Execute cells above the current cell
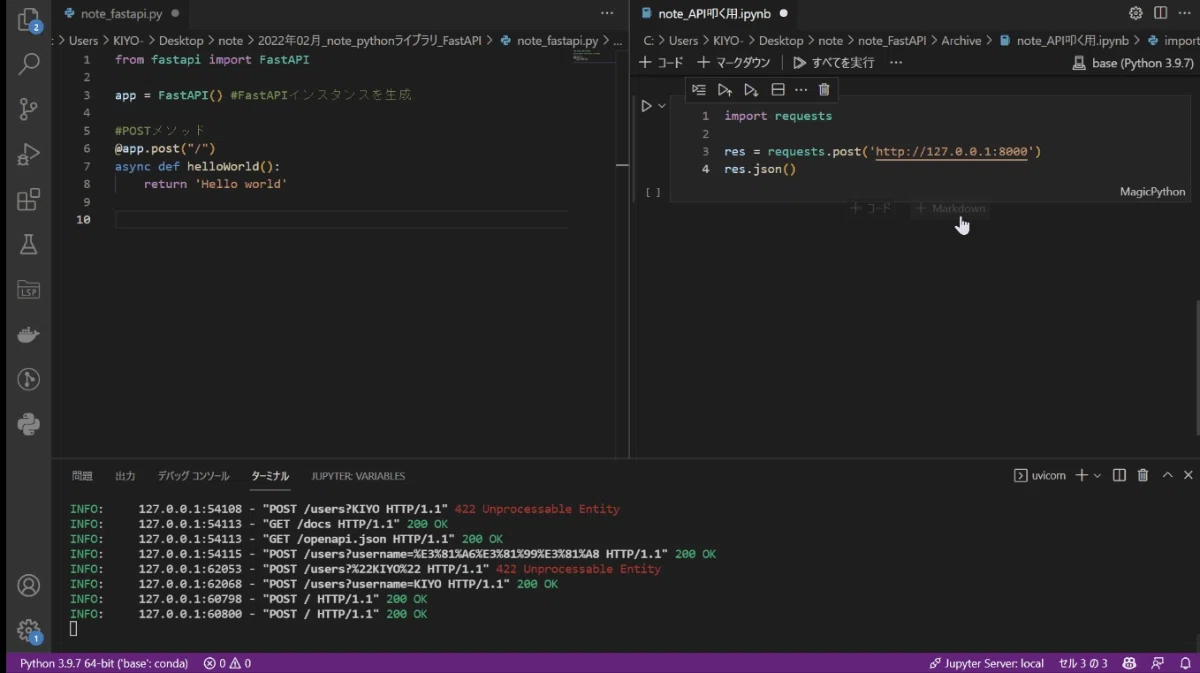This screenshot has width=1200, height=673. (725, 89)
